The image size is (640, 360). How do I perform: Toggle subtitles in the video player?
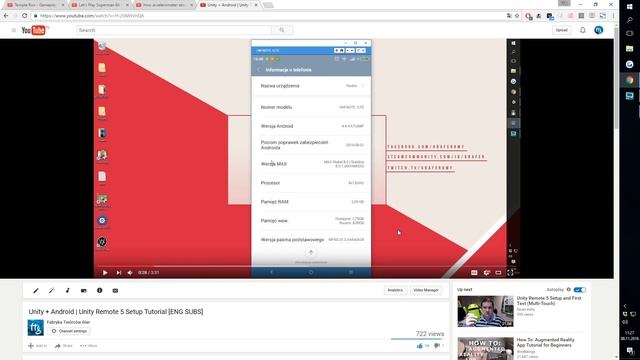(474, 273)
